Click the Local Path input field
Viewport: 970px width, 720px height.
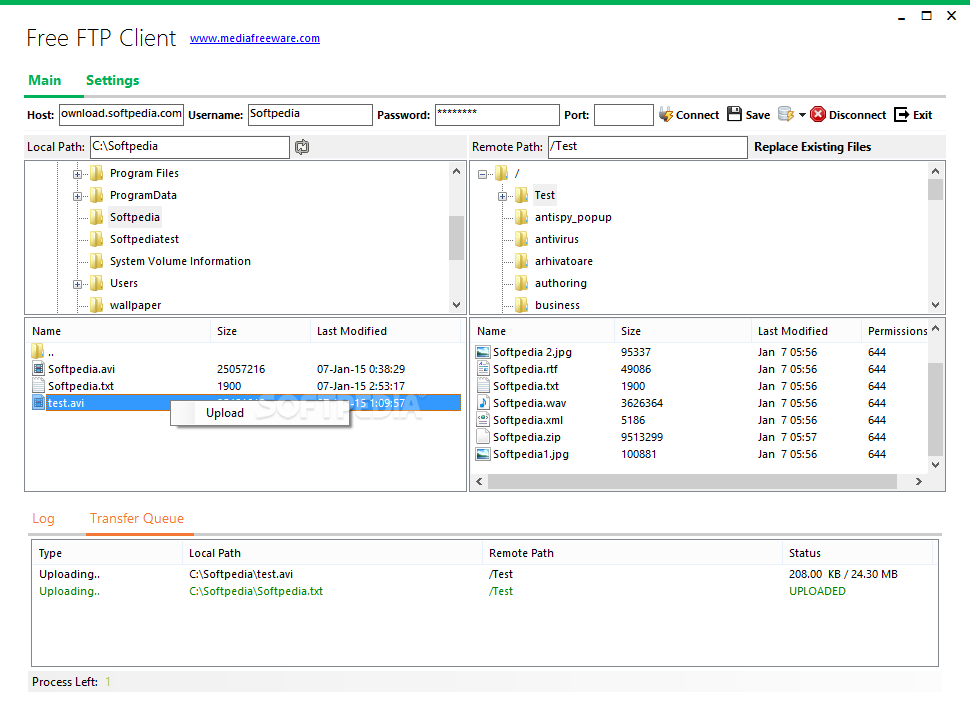190,147
